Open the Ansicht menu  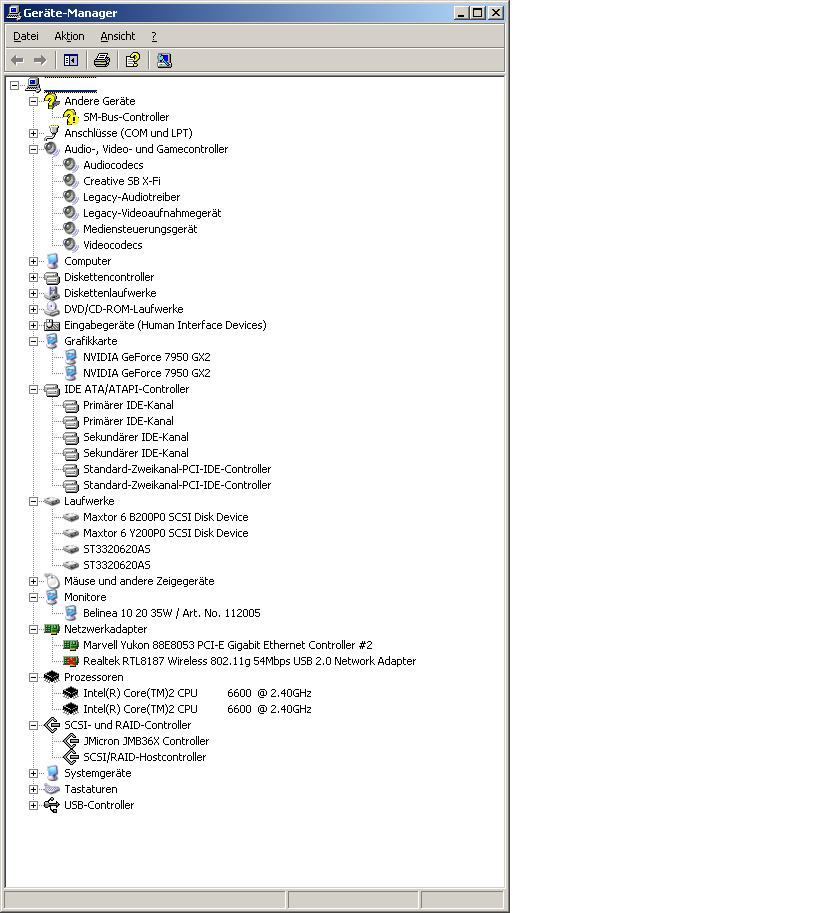(118, 36)
